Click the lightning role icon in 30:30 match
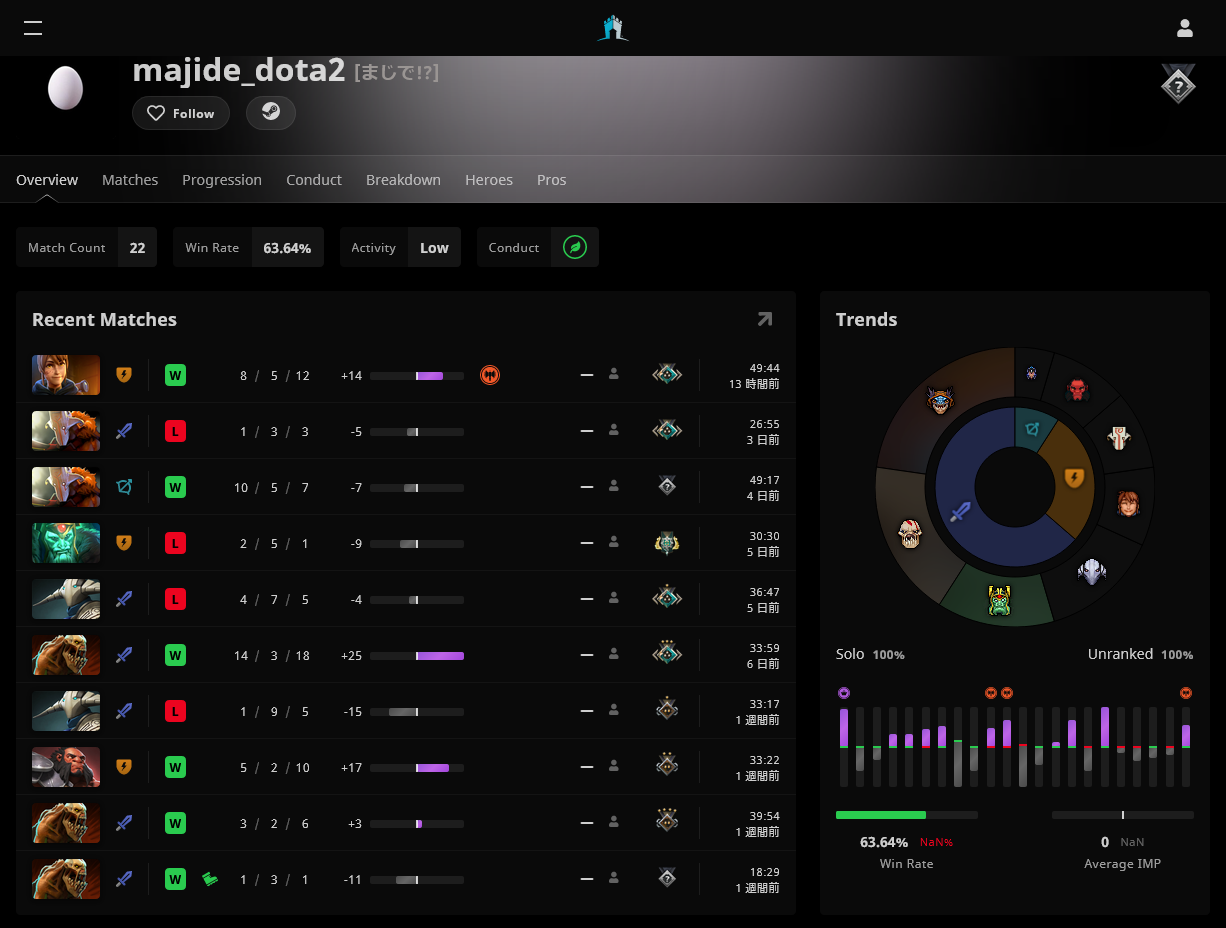 click(124, 543)
